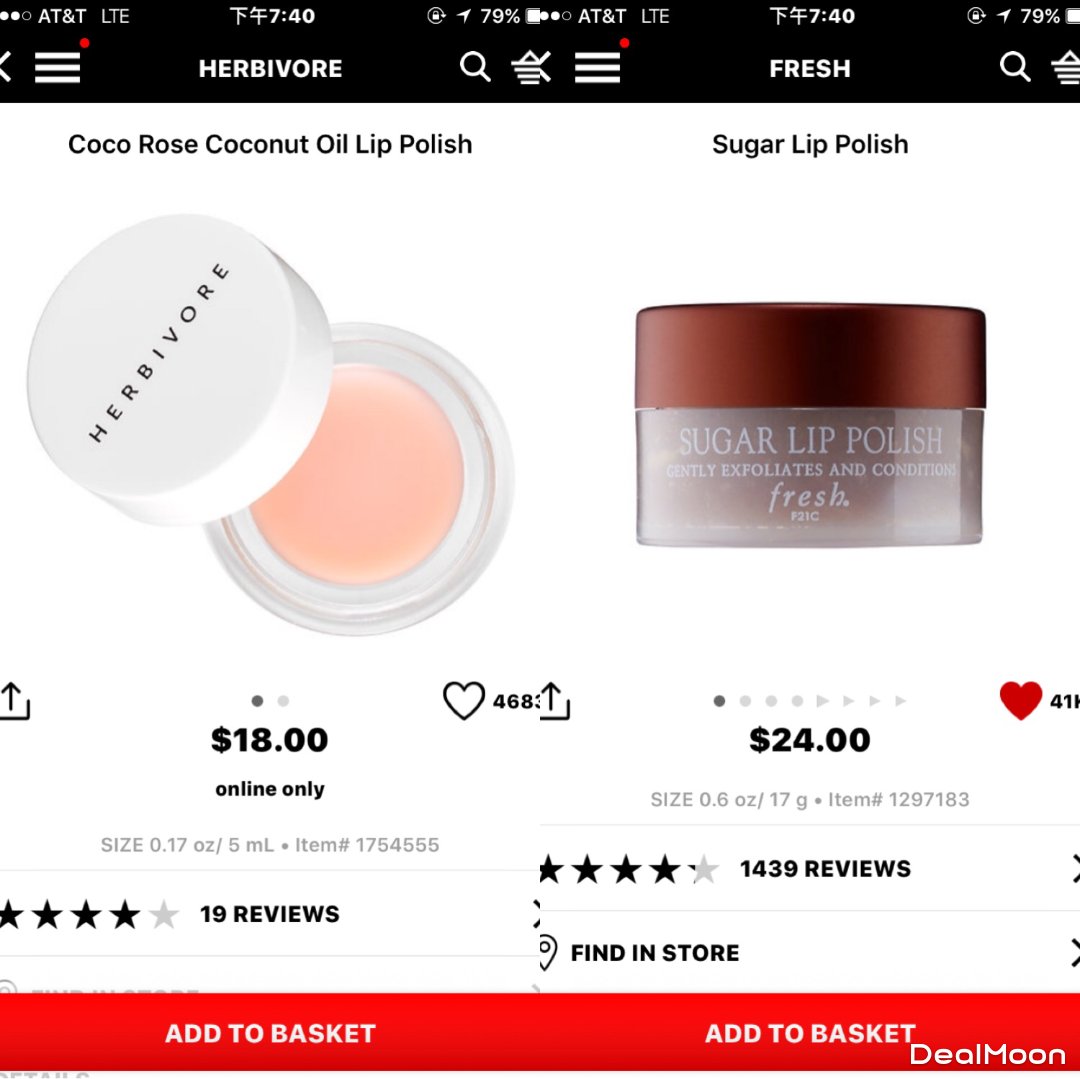This screenshot has width=1080, height=1079.
Task: Expand the 19 Reviews row
Action: (x=270, y=914)
